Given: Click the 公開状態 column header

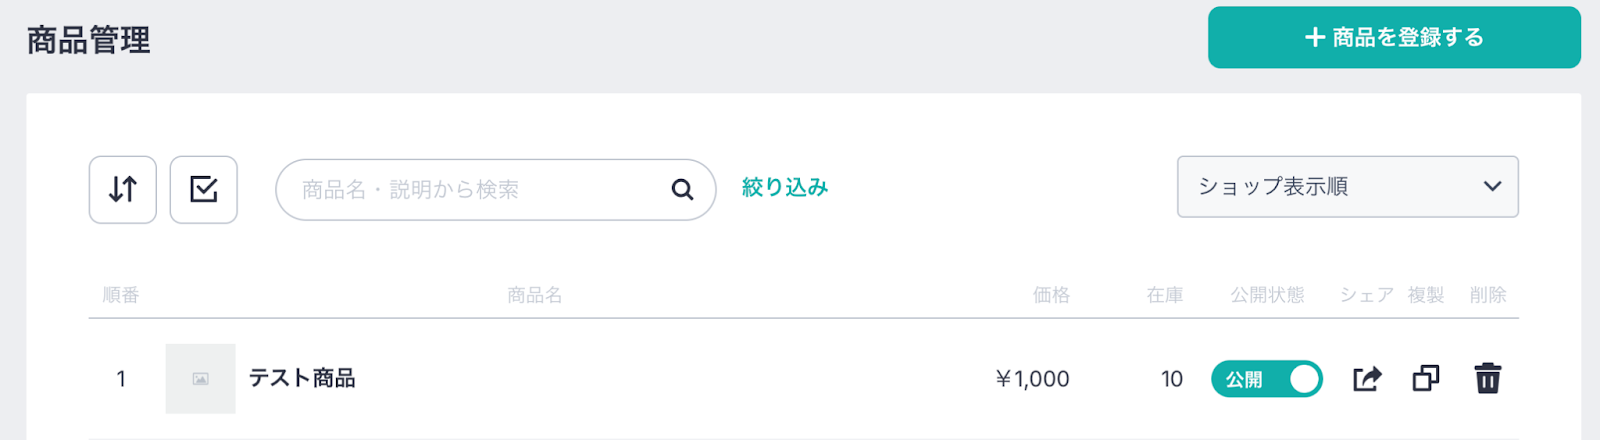Looking at the screenshot, I should click(1267, 295).
